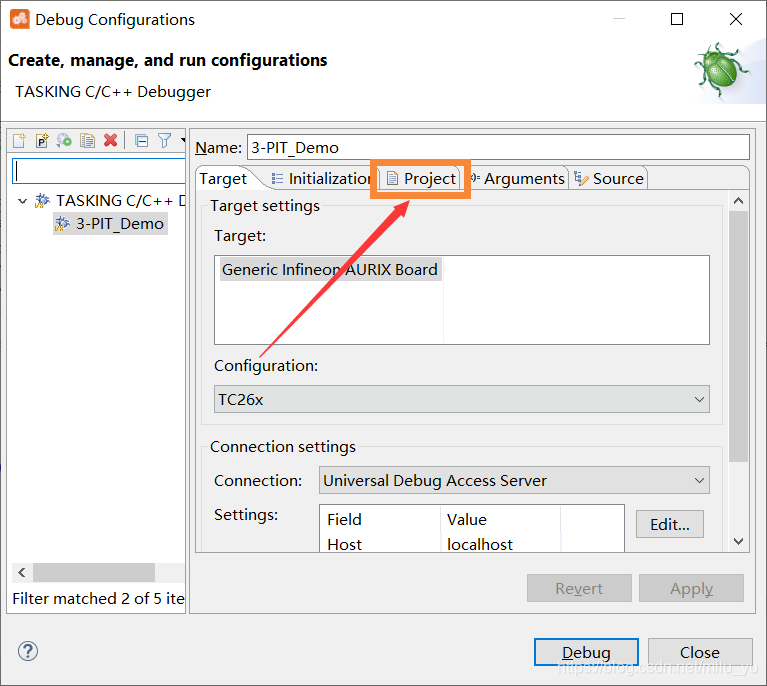
Task: Click the Apply button
Action: click(691, 588)
